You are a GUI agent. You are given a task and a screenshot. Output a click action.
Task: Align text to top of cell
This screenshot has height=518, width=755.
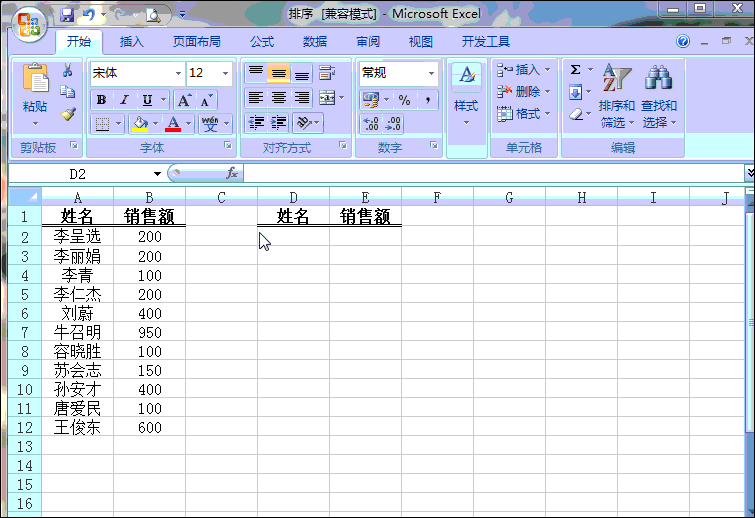pos(255,73)
